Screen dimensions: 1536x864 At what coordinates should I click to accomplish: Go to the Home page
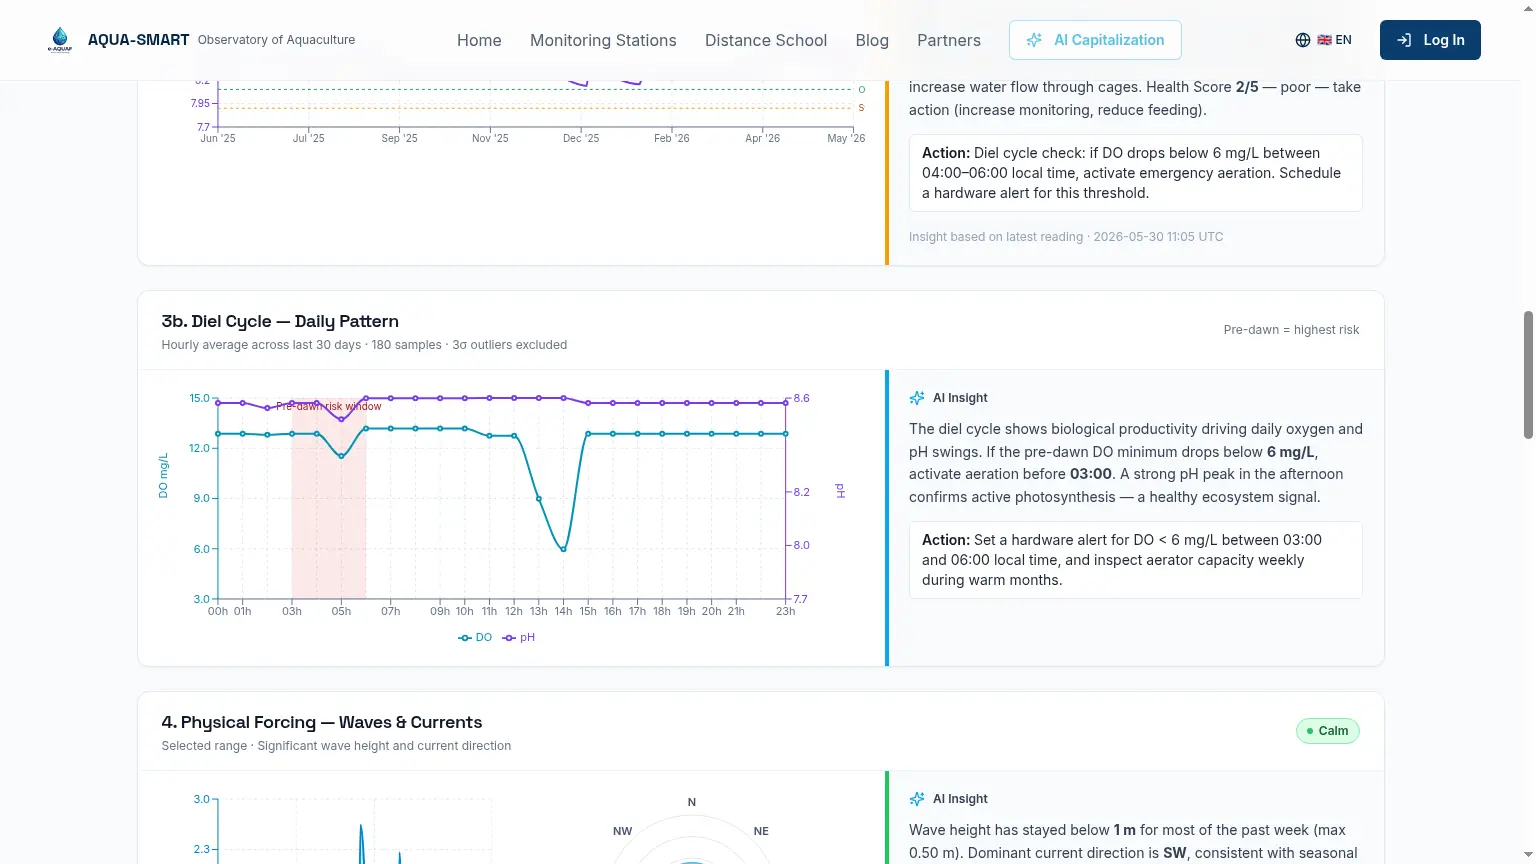[x=479, y=40]
